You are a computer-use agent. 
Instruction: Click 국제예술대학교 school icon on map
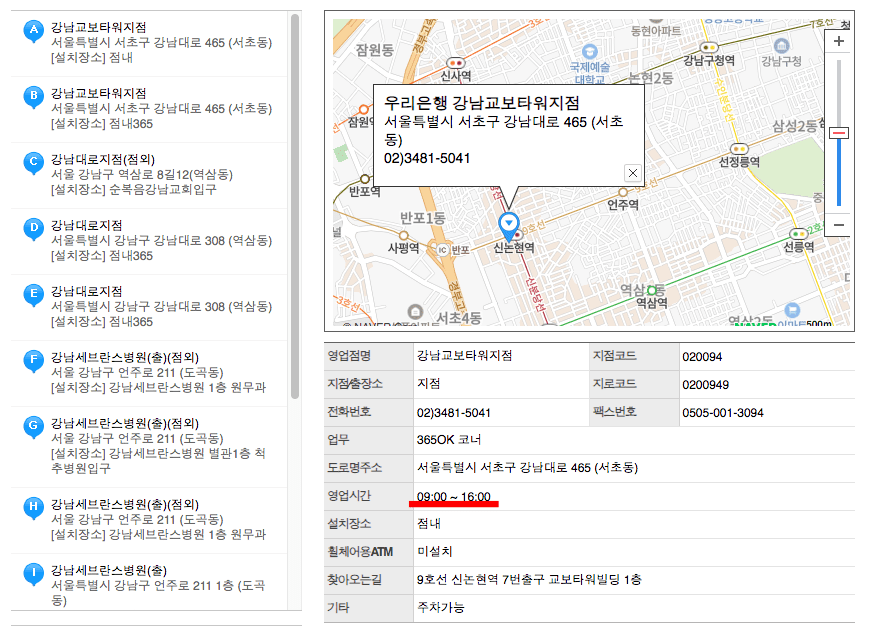coord(590,52)
